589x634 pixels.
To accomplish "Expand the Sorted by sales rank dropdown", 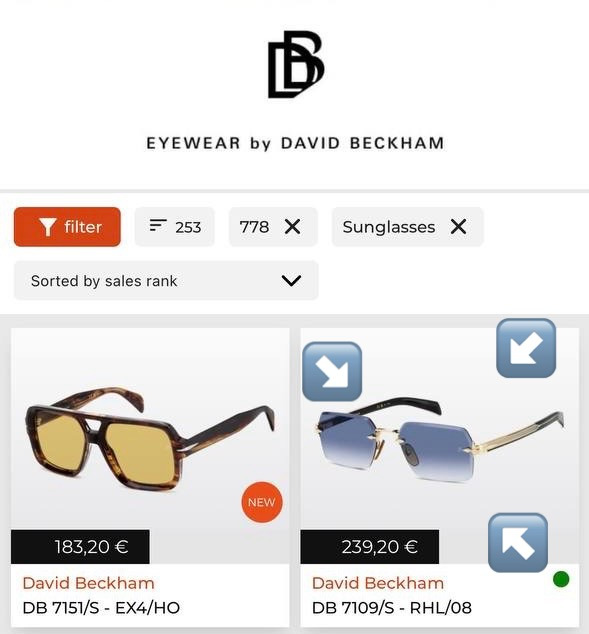I will (166, 281).
